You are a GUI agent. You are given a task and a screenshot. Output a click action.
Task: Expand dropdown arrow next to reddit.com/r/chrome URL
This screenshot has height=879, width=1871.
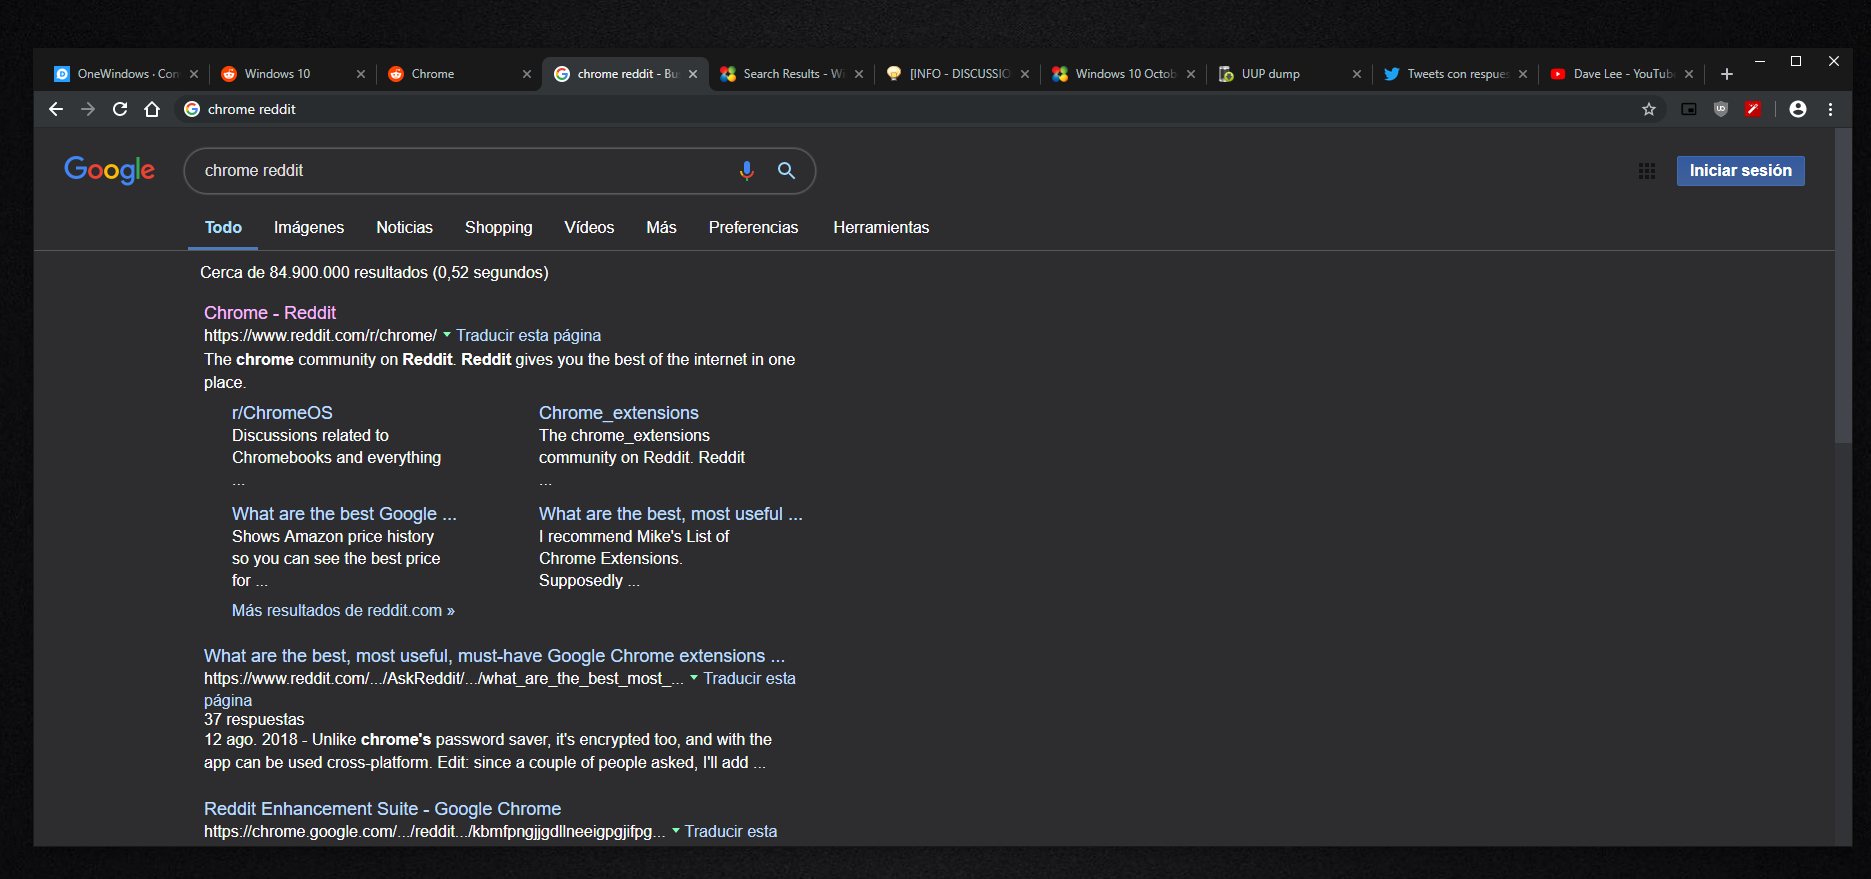(x=447, y=335)
